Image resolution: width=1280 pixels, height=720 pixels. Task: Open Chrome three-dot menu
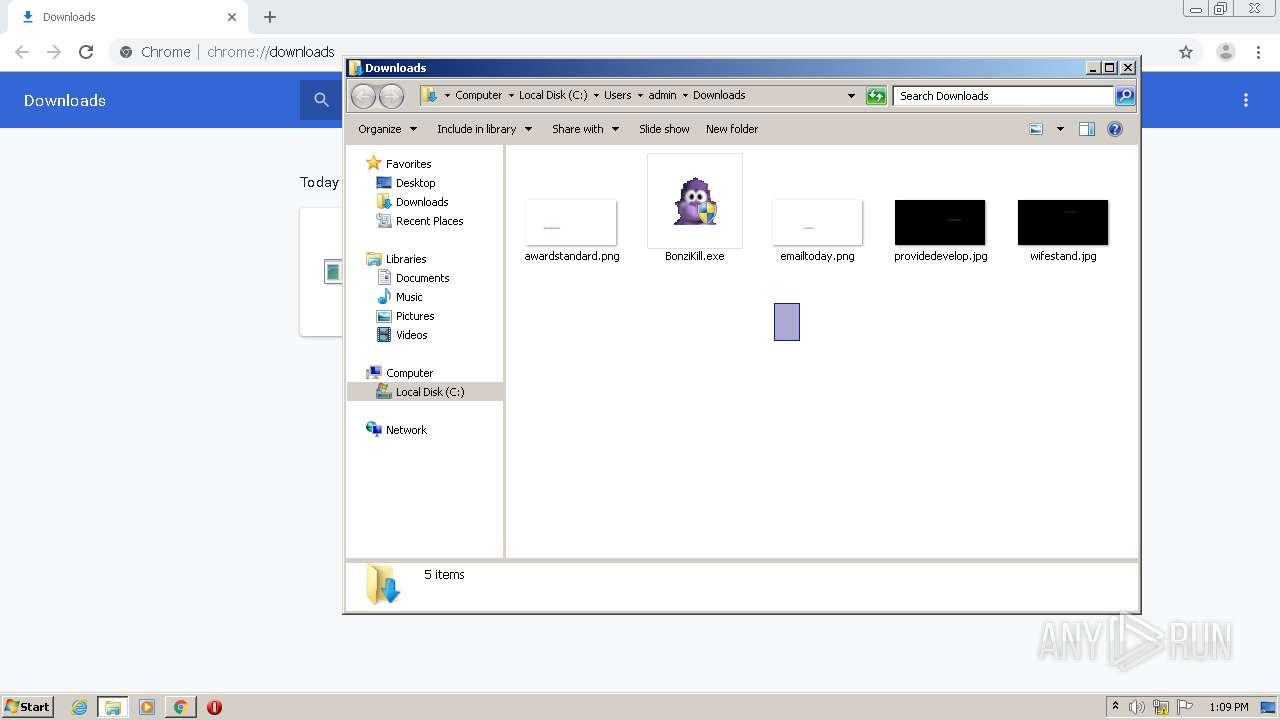[x=1259, y=52]
